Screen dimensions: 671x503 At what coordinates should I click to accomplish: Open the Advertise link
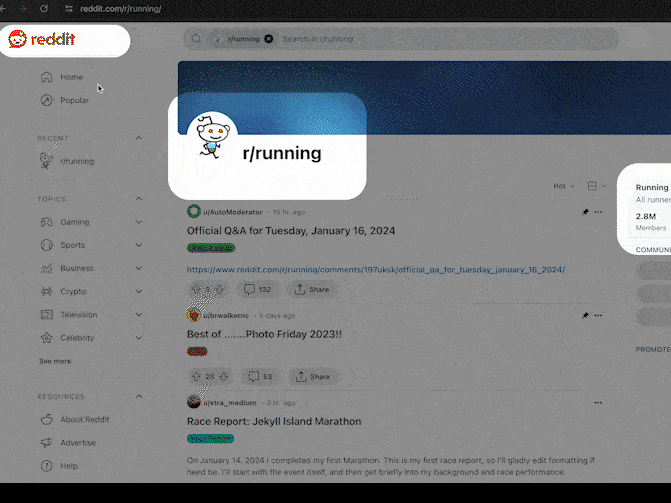[x=78, y=443]
